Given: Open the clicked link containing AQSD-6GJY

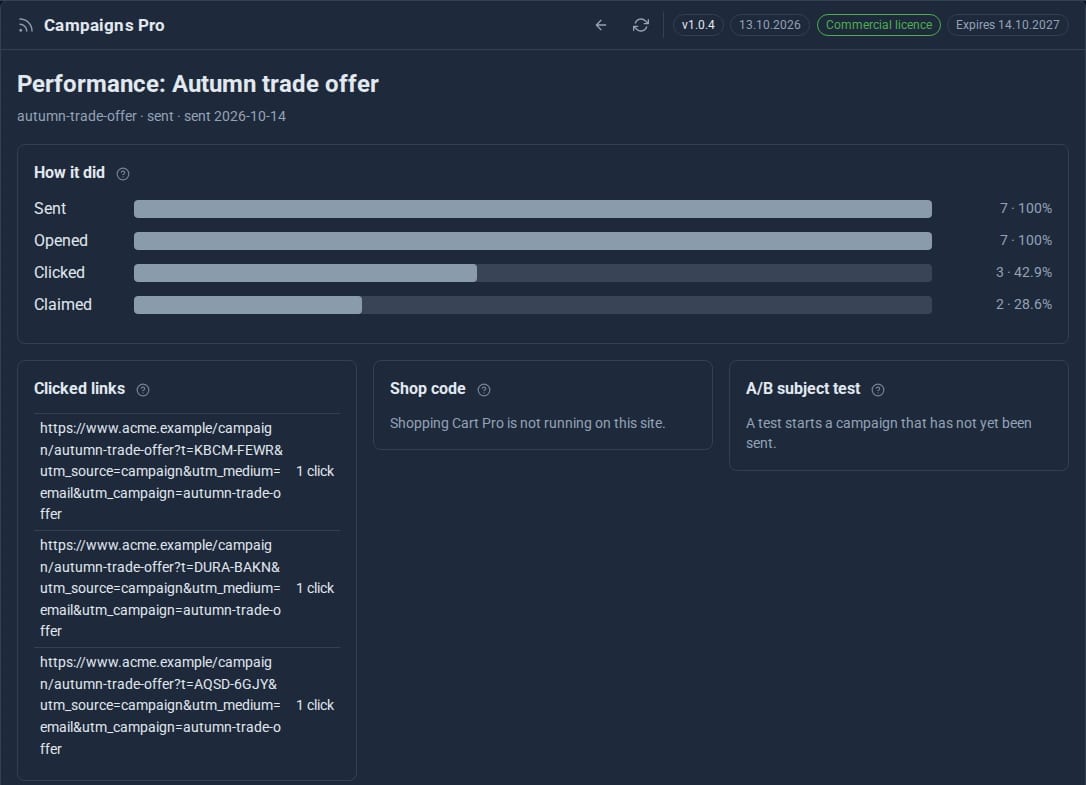Looking at the screenshot, I should tap(161, 705).
